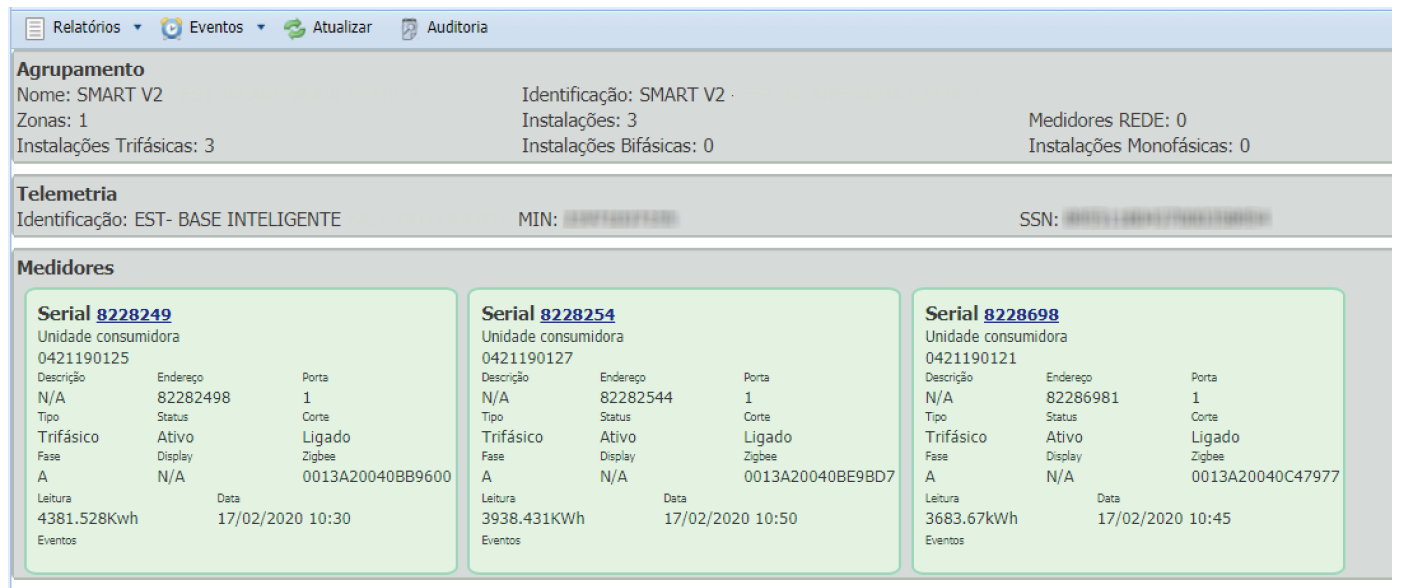Viewport: 1401px width, 588px height.
Task: Click the Relatórios document icon
Action: click(35, 28)
